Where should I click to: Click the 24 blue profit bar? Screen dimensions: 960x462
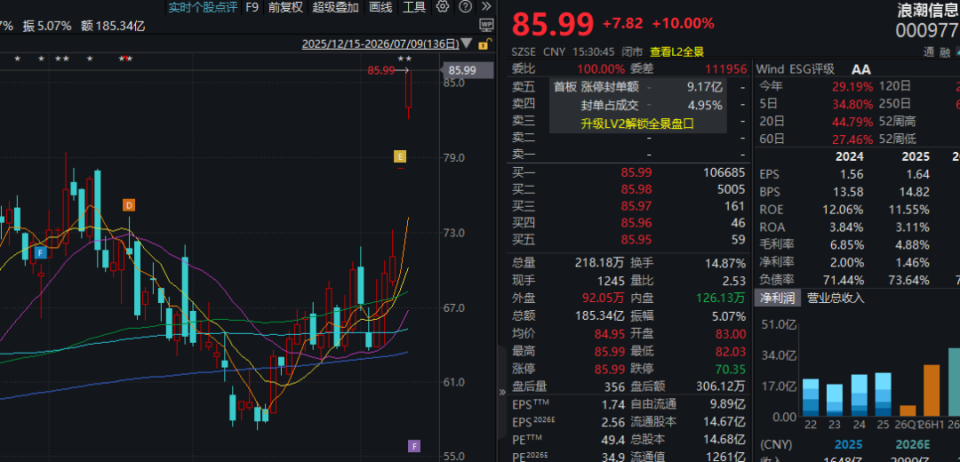[859, 396]
